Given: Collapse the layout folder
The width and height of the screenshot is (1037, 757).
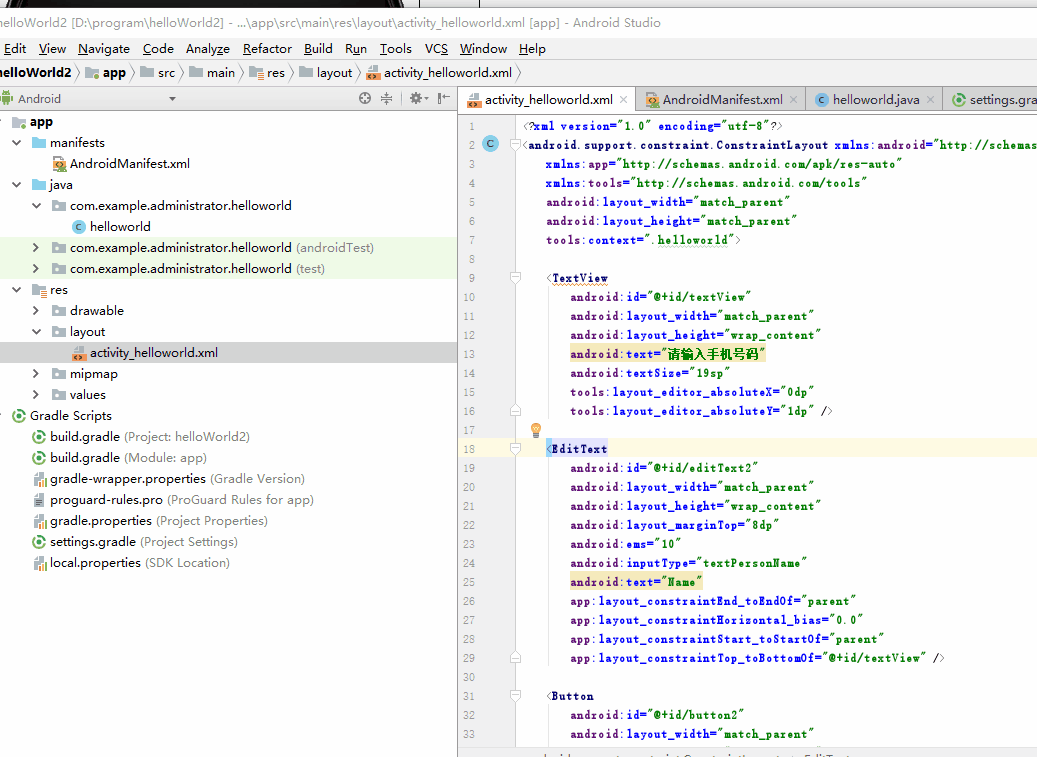Looking at the screenshot, I should tap(36, 332).
